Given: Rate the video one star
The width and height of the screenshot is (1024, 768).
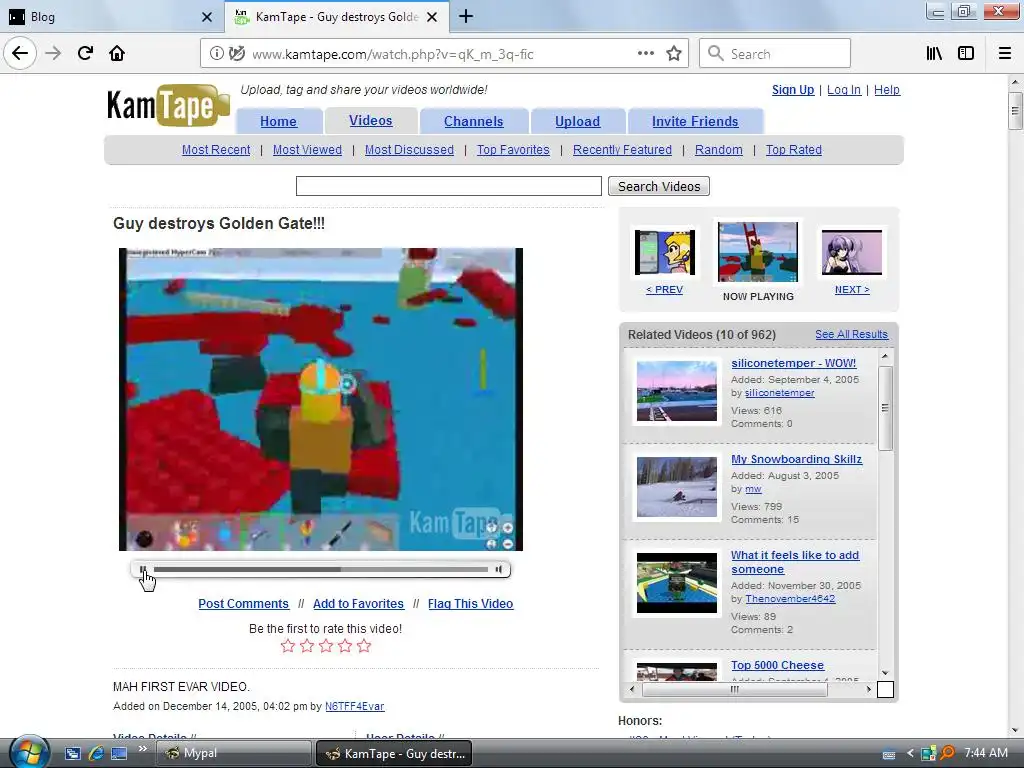Looking at the screenshot, I should [287, 646].
